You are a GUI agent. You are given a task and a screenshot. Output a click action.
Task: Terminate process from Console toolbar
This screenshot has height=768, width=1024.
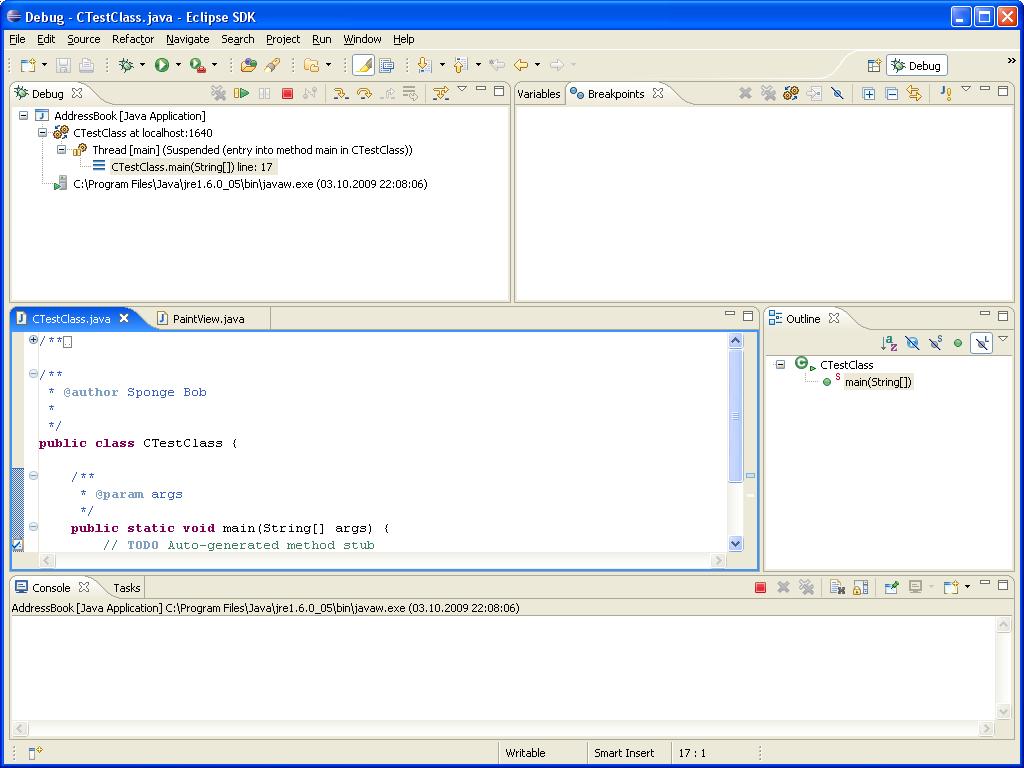pyautogui.click(x=760, y=587)
